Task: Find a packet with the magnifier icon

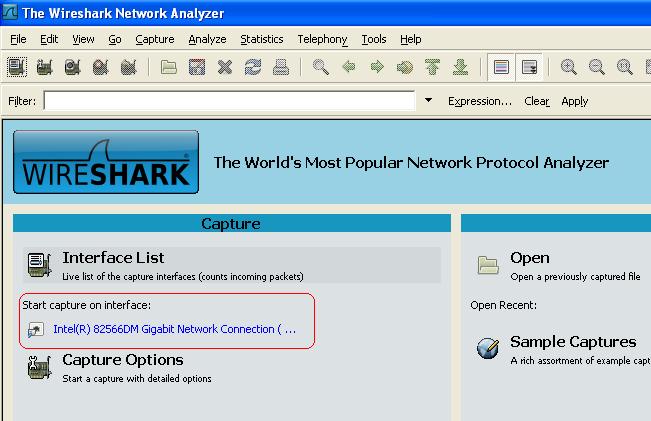Action: [x=321, y=67]
